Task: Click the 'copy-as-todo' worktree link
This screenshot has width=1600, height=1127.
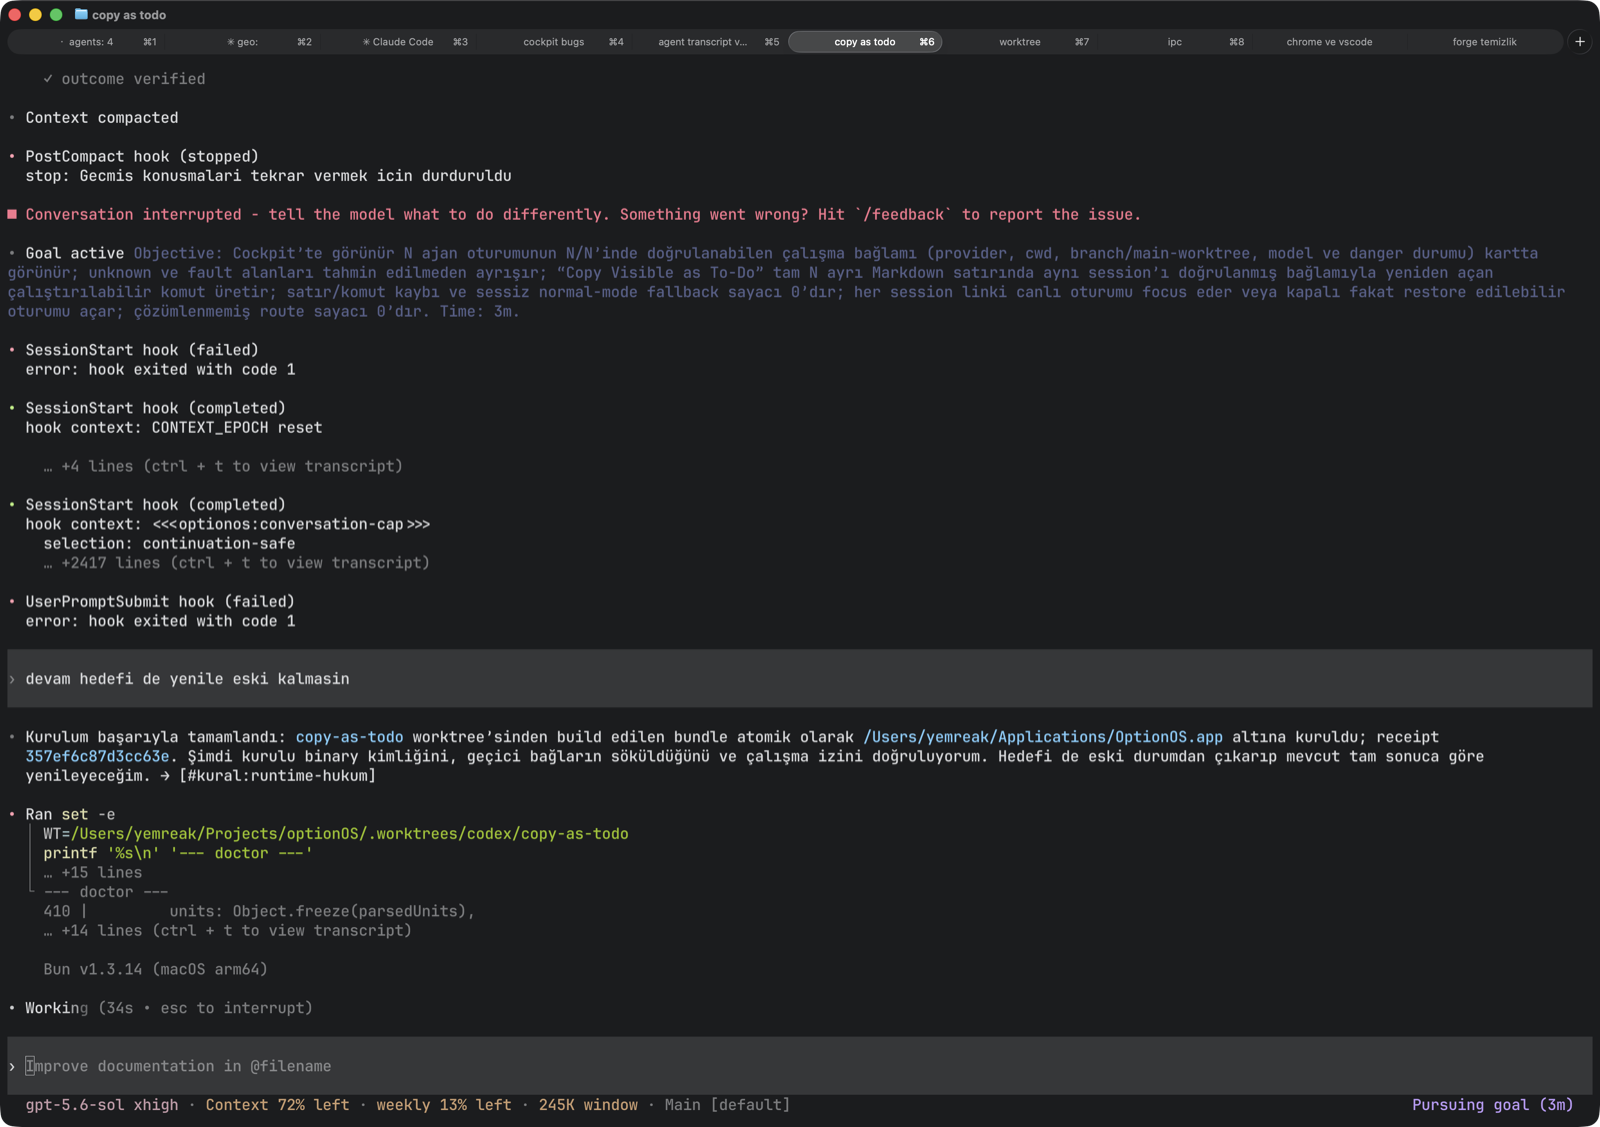Action: tap(349, 737)
